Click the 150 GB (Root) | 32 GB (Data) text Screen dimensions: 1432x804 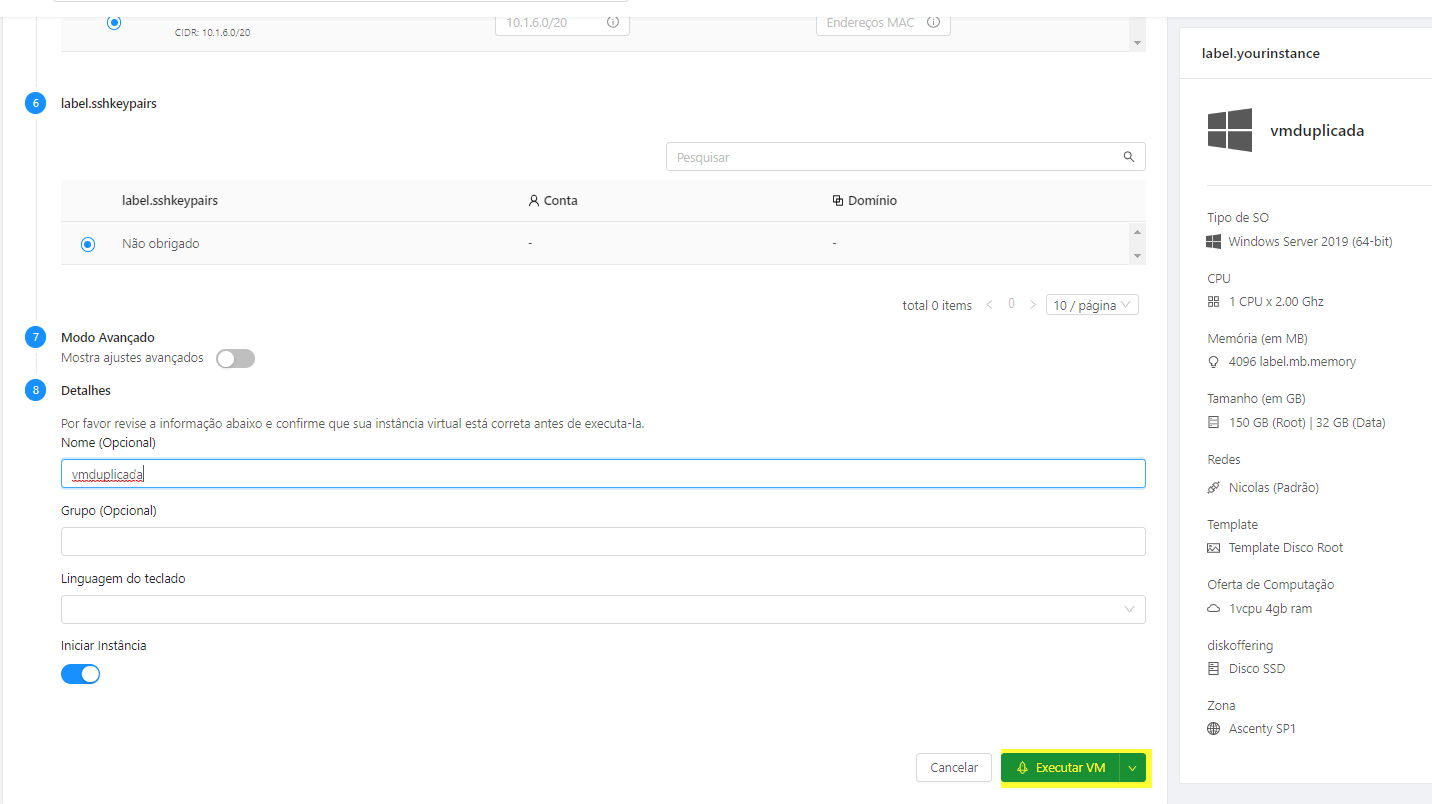pyautogui.click(x=1307, y=422)
